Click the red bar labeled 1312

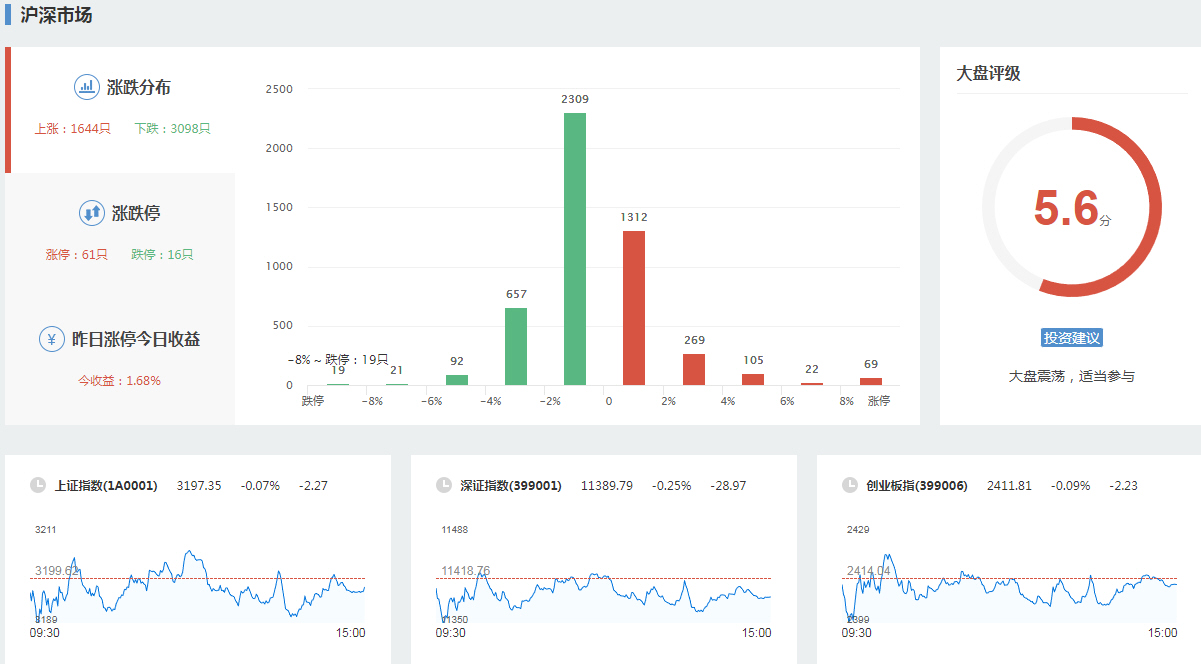click(x=634, y=308)
